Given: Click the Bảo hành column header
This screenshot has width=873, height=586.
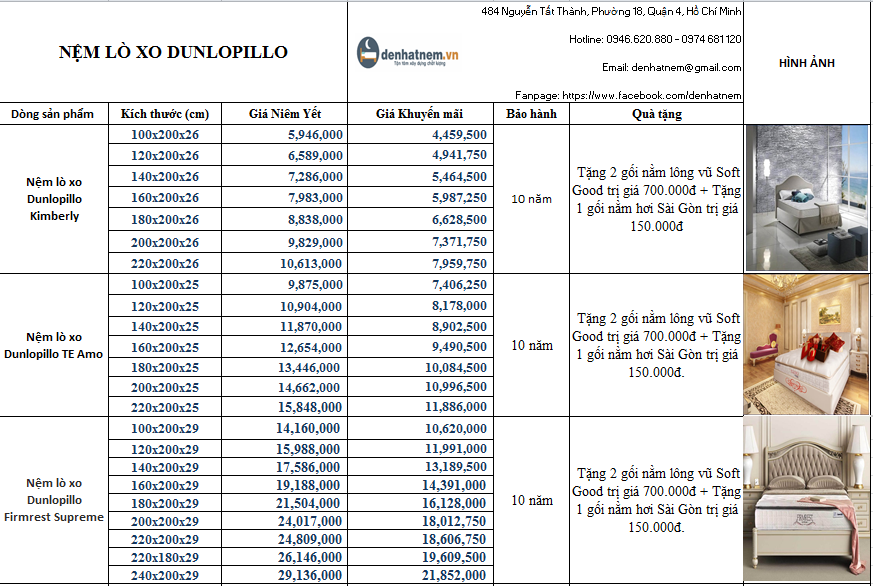Looking at the screenshot, I should [531, 114].
